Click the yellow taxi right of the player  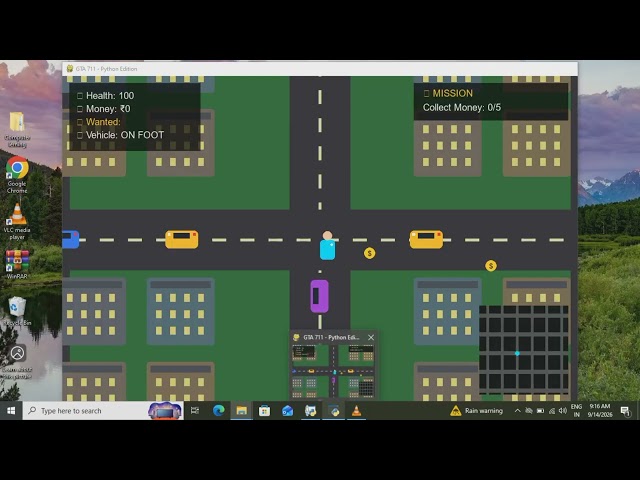pos(426,240)
